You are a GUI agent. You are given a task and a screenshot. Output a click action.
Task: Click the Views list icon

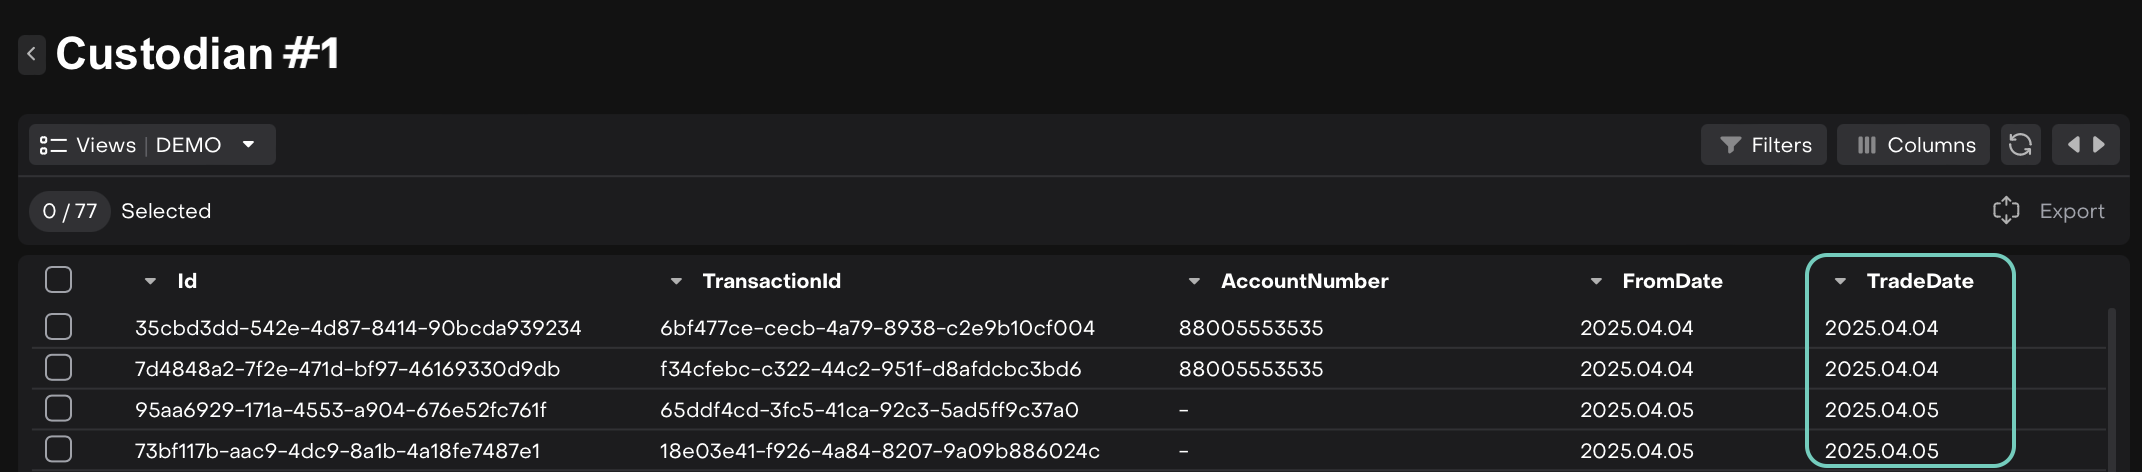point(53,145)
